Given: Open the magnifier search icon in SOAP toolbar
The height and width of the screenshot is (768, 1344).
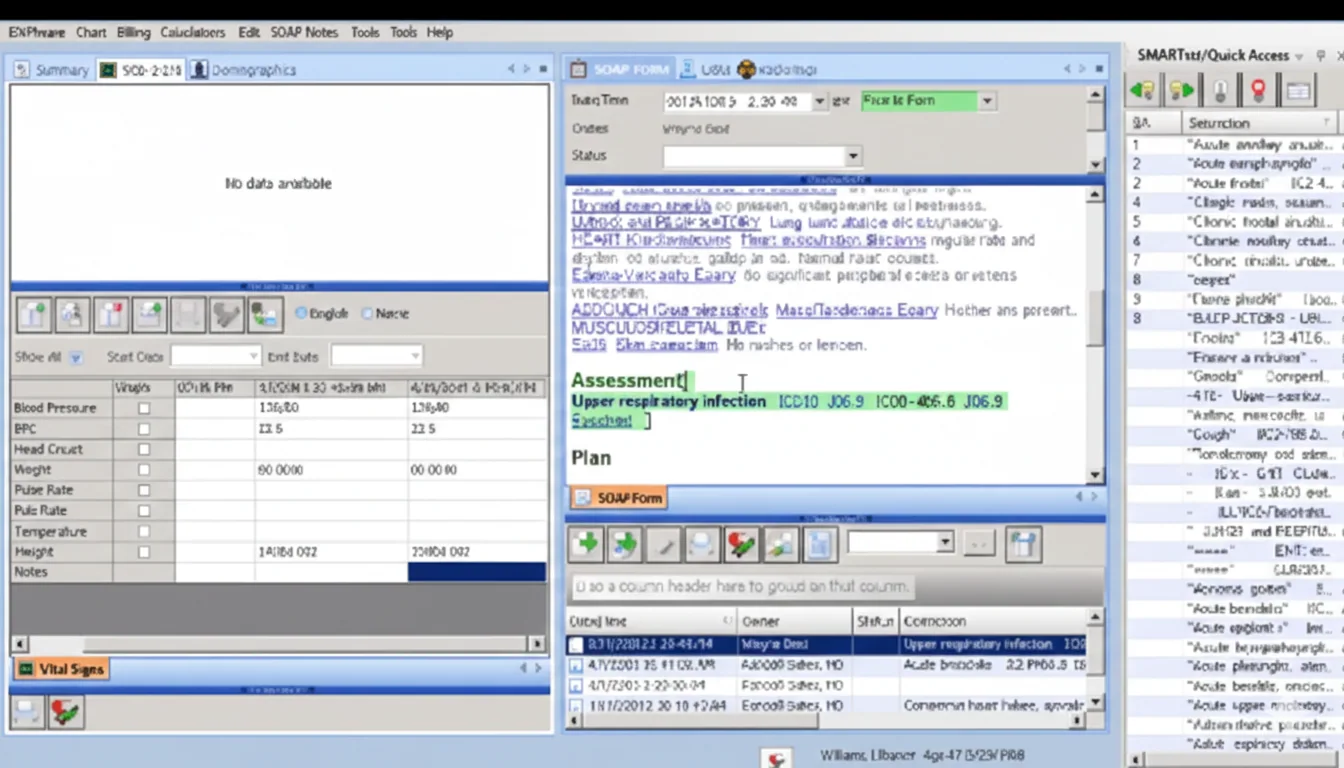Looking at the screenshot, I should [700, 543].
